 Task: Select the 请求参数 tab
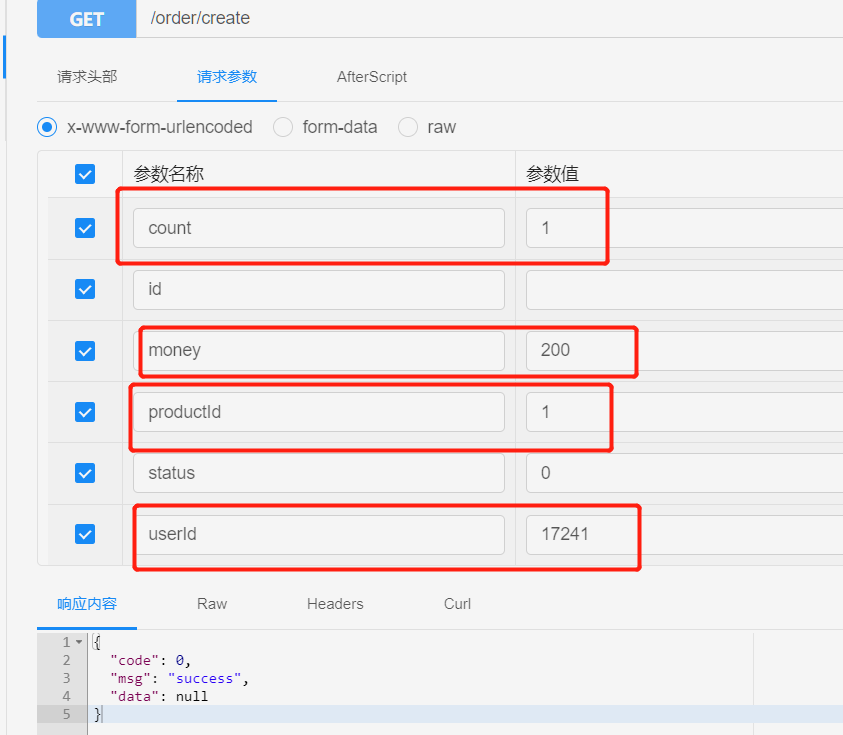pos(227,77)
